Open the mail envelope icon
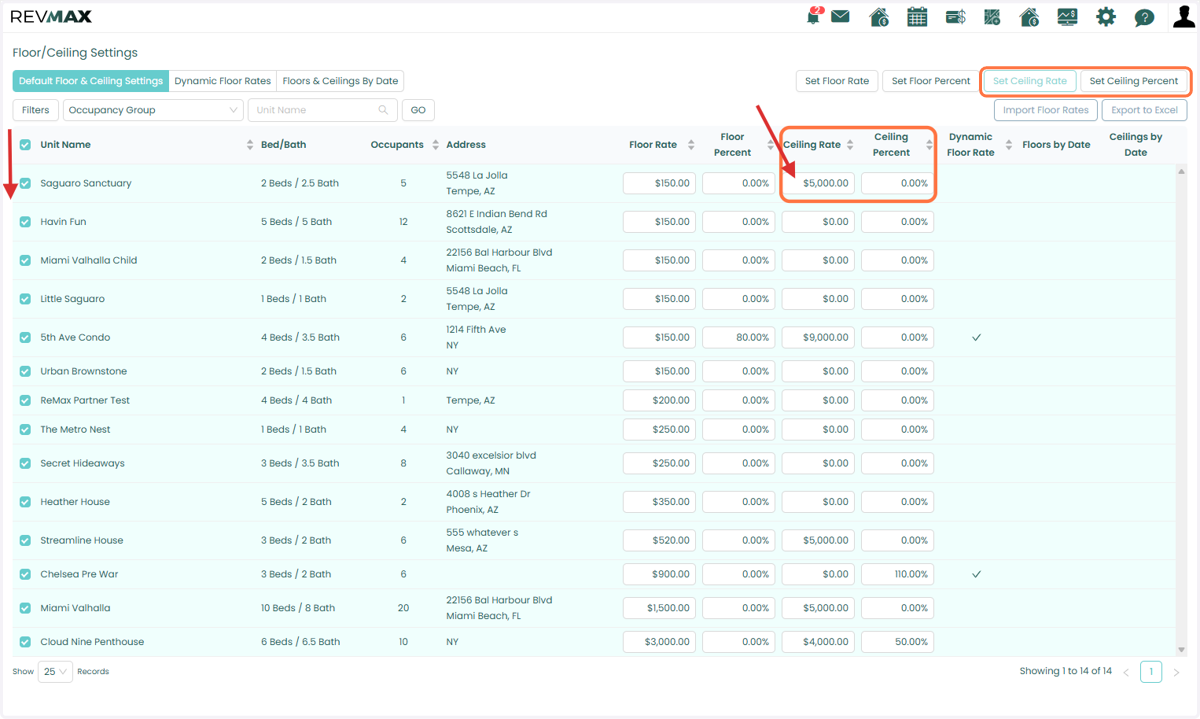Image resolution: width=1200 pixels, height=719 pixels. pyautogui.click(x=840, y=17)
